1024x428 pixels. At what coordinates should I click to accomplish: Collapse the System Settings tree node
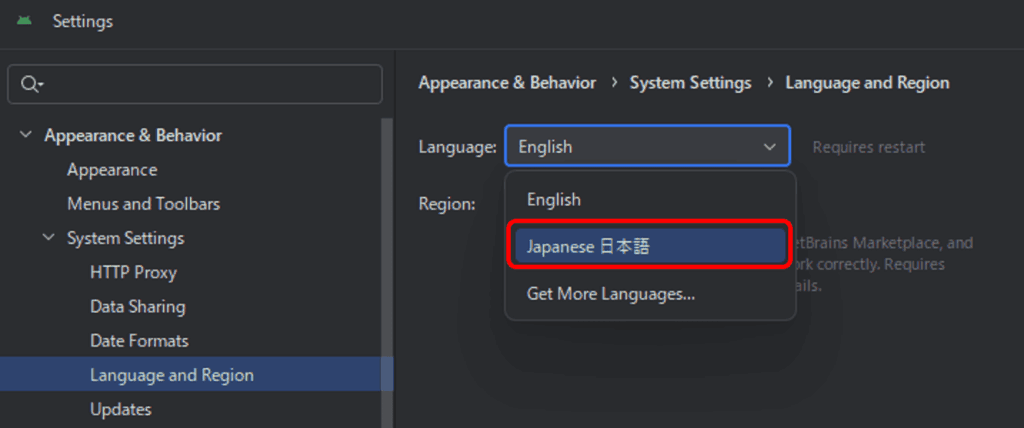(49, 238)
